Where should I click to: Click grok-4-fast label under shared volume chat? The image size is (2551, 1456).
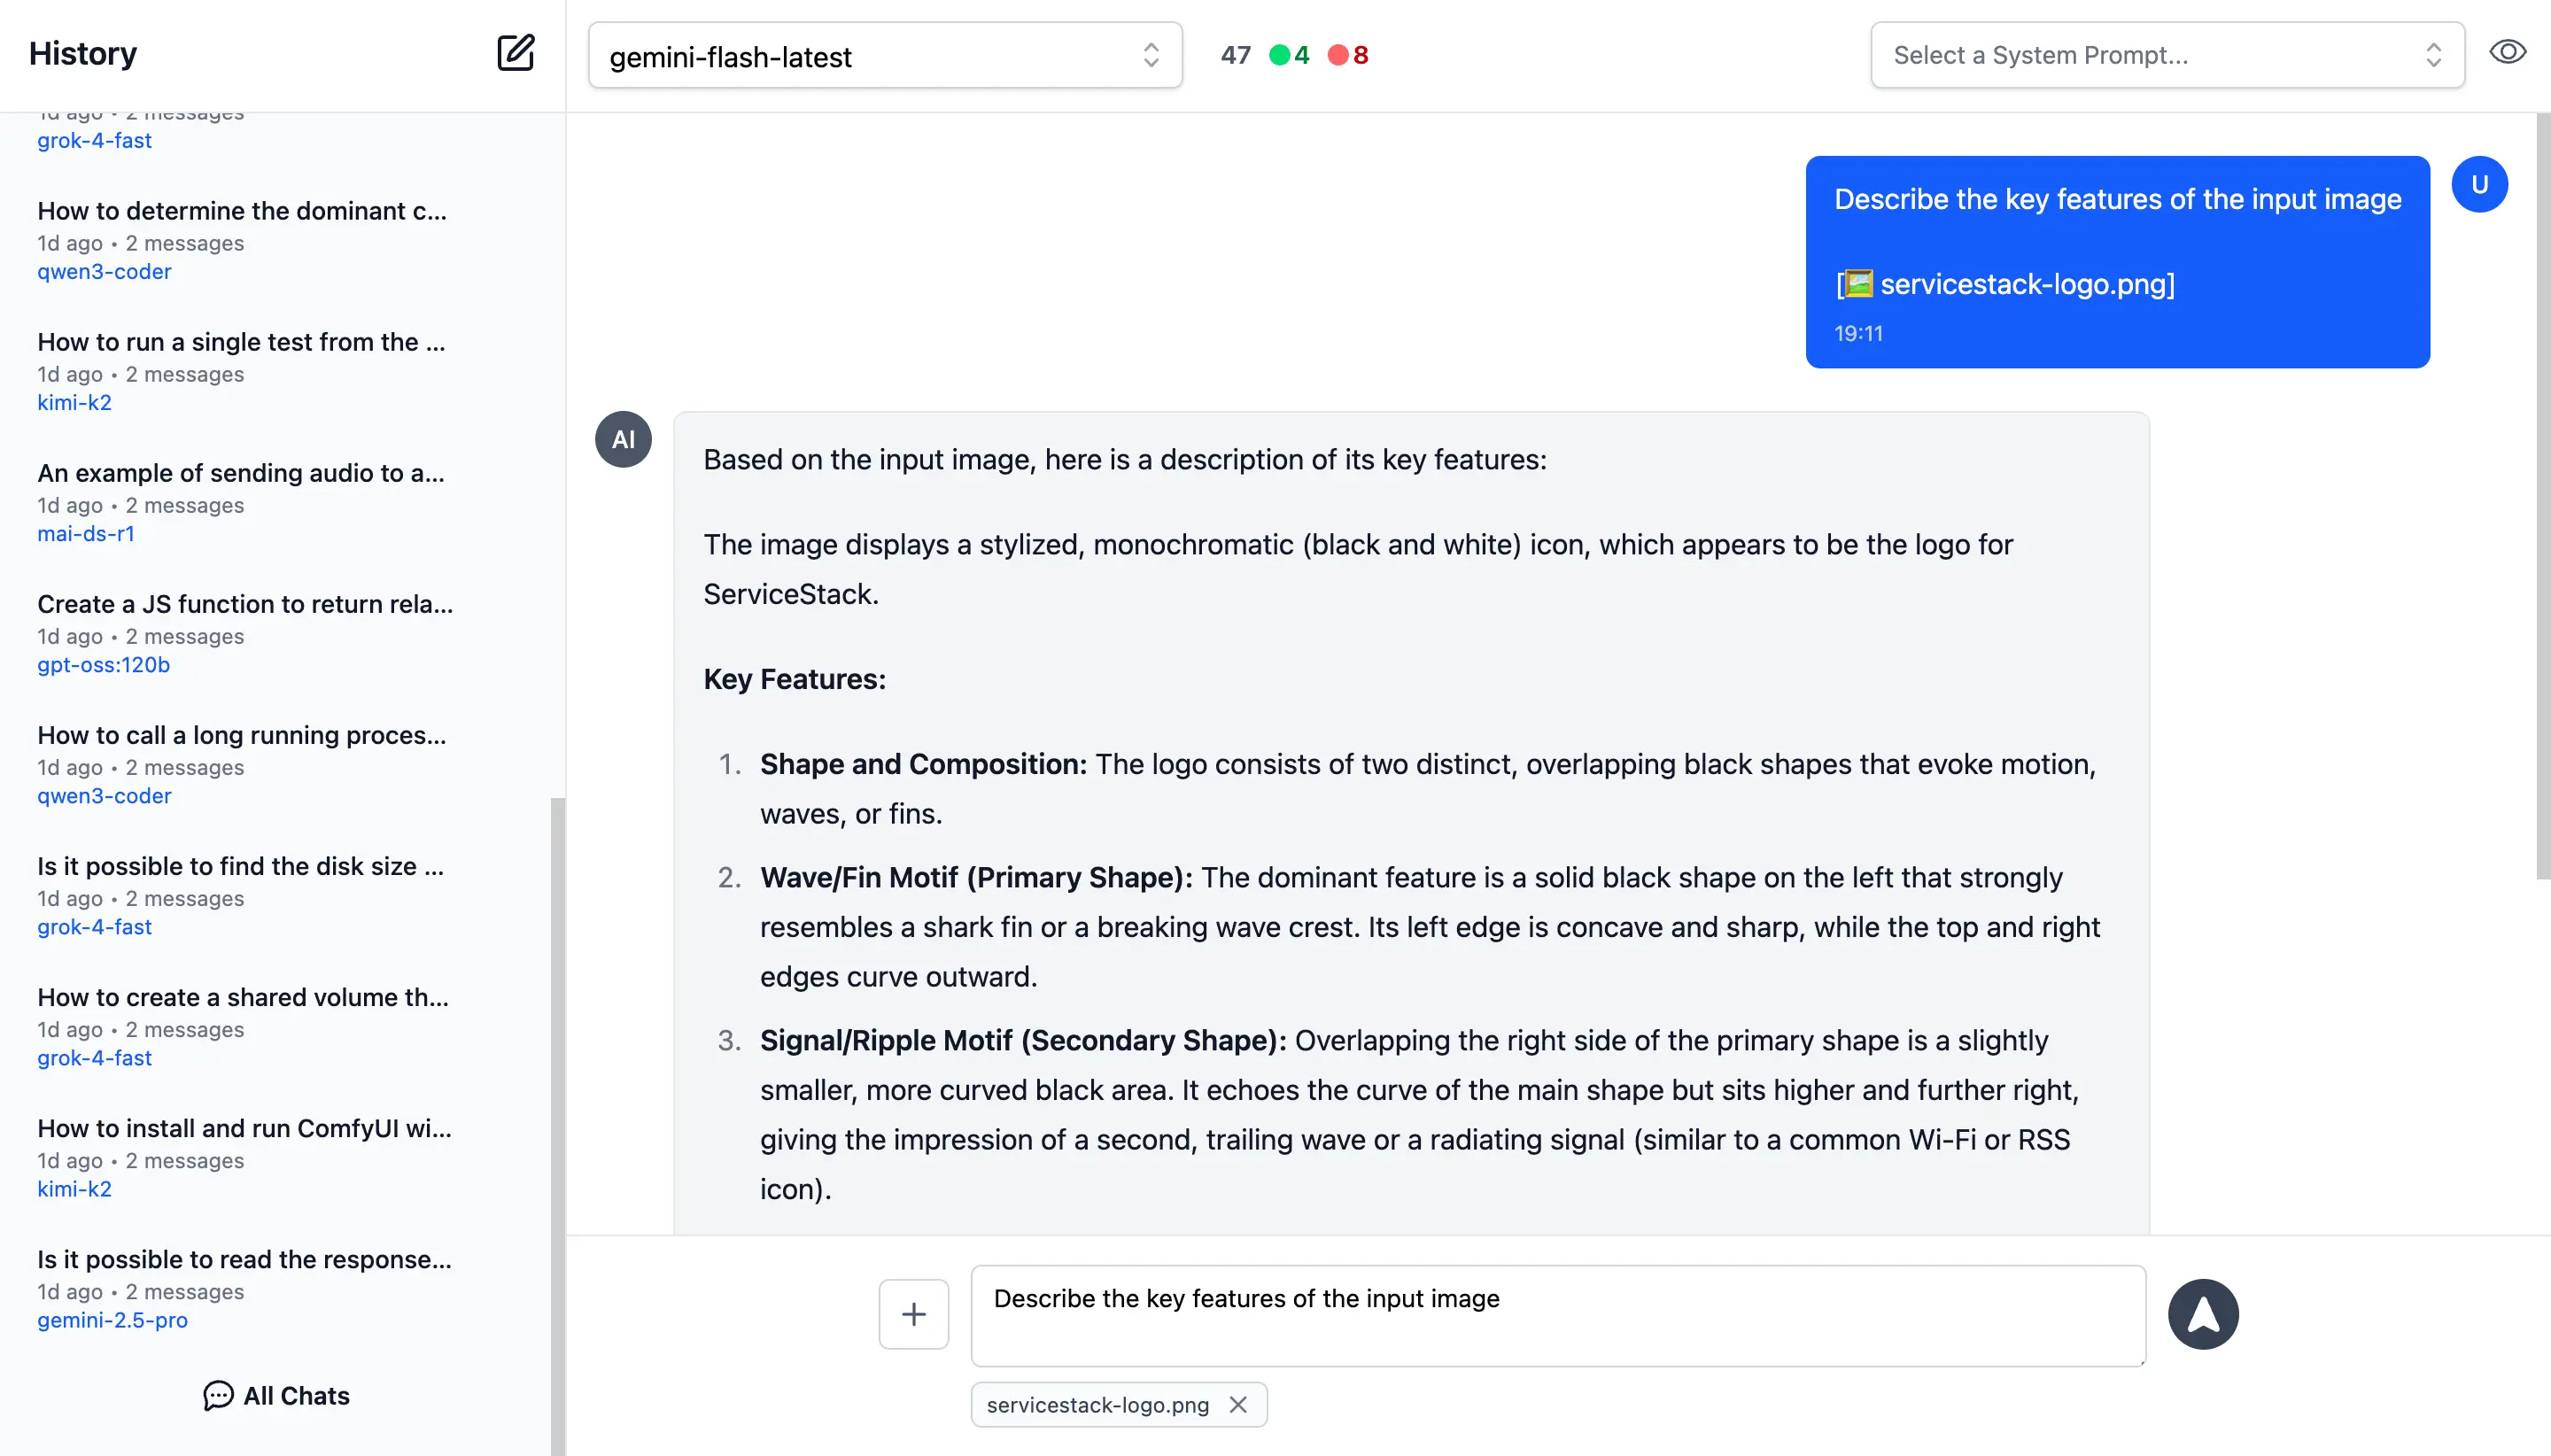[94, 1058]
